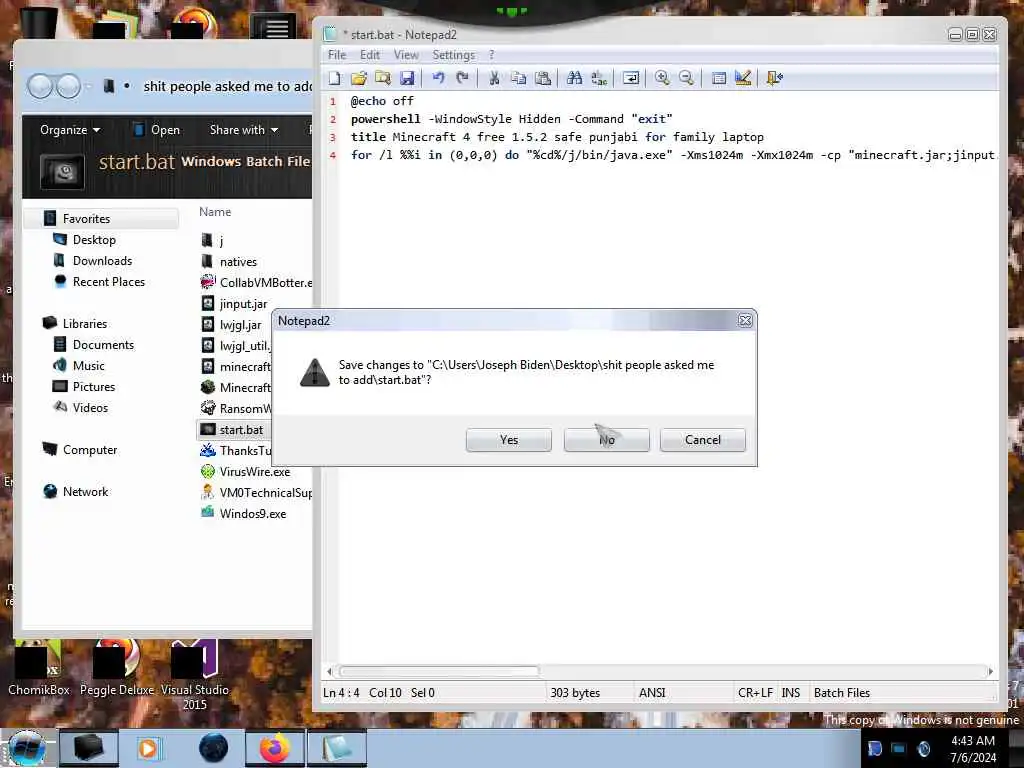Image resolution: width=1024 pixels, height=768 pixels.
Task: Click the Replace icon in Notepad2 toolbar
Action: click(x=599, y=78)
